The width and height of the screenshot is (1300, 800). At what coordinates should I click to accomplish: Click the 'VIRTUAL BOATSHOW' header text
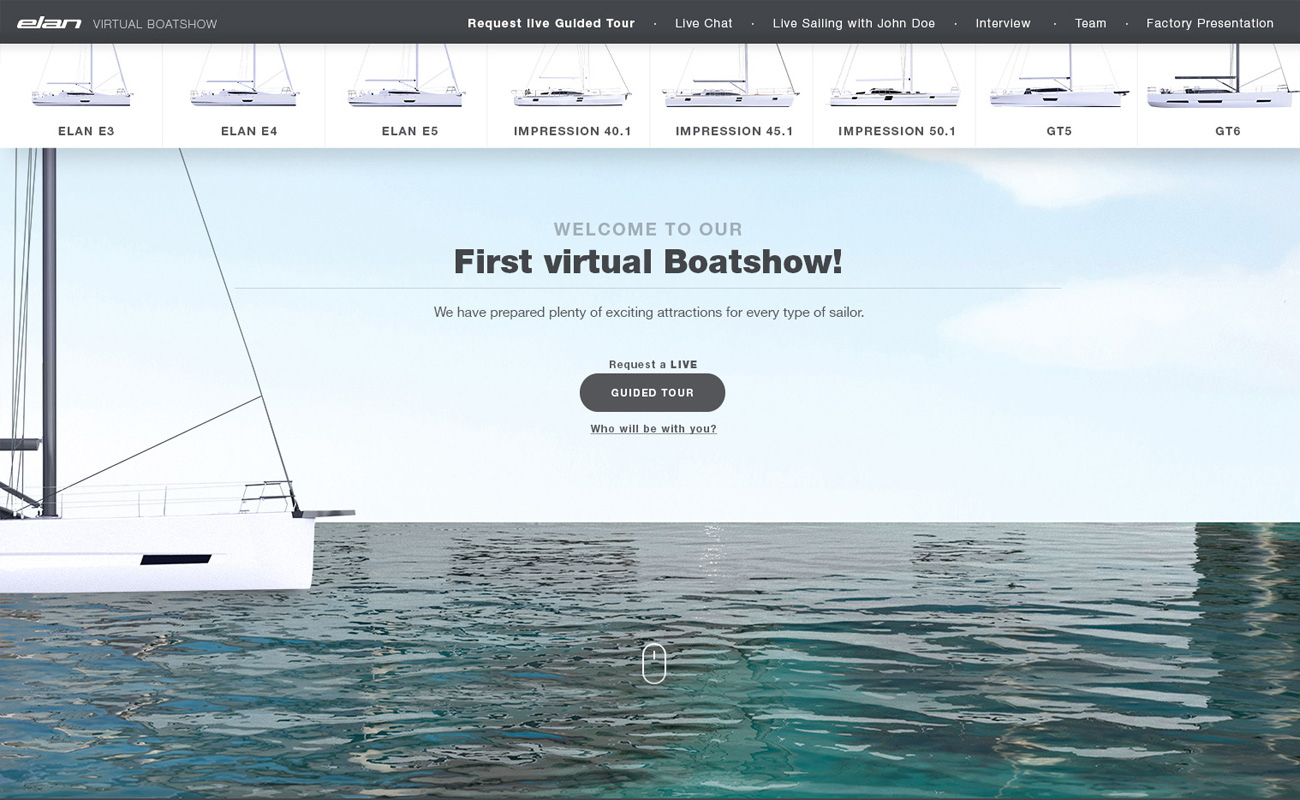tap(155, 24)
